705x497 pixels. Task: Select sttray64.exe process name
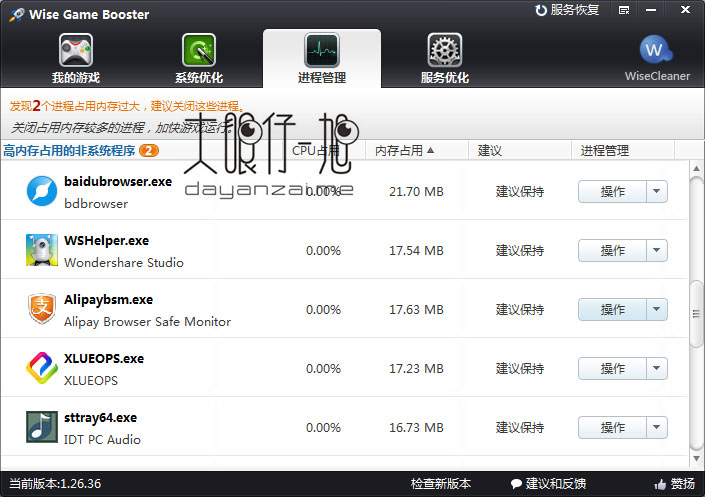[100, 418]
